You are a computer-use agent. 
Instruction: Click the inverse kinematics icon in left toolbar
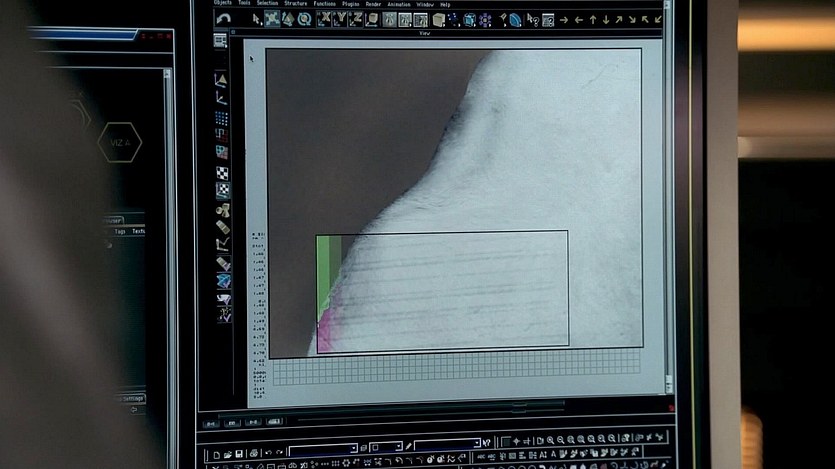coord(223,244)
